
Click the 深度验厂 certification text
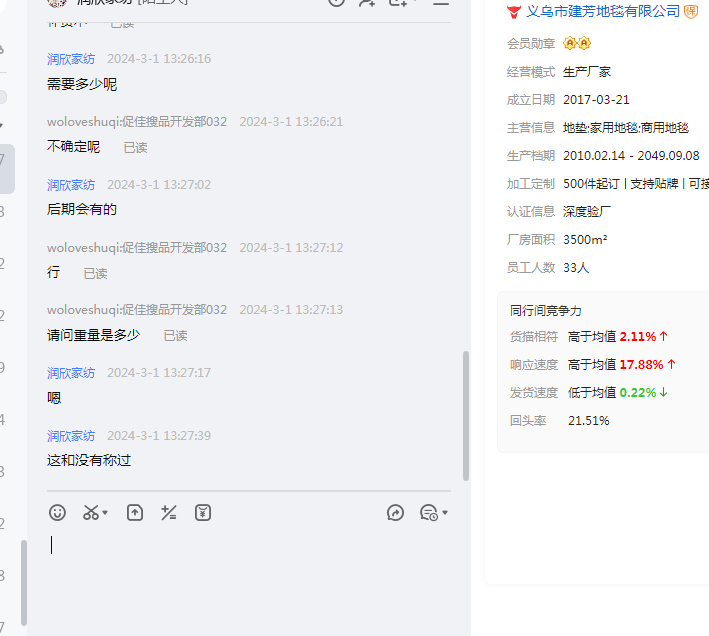[x=587, y=211]
